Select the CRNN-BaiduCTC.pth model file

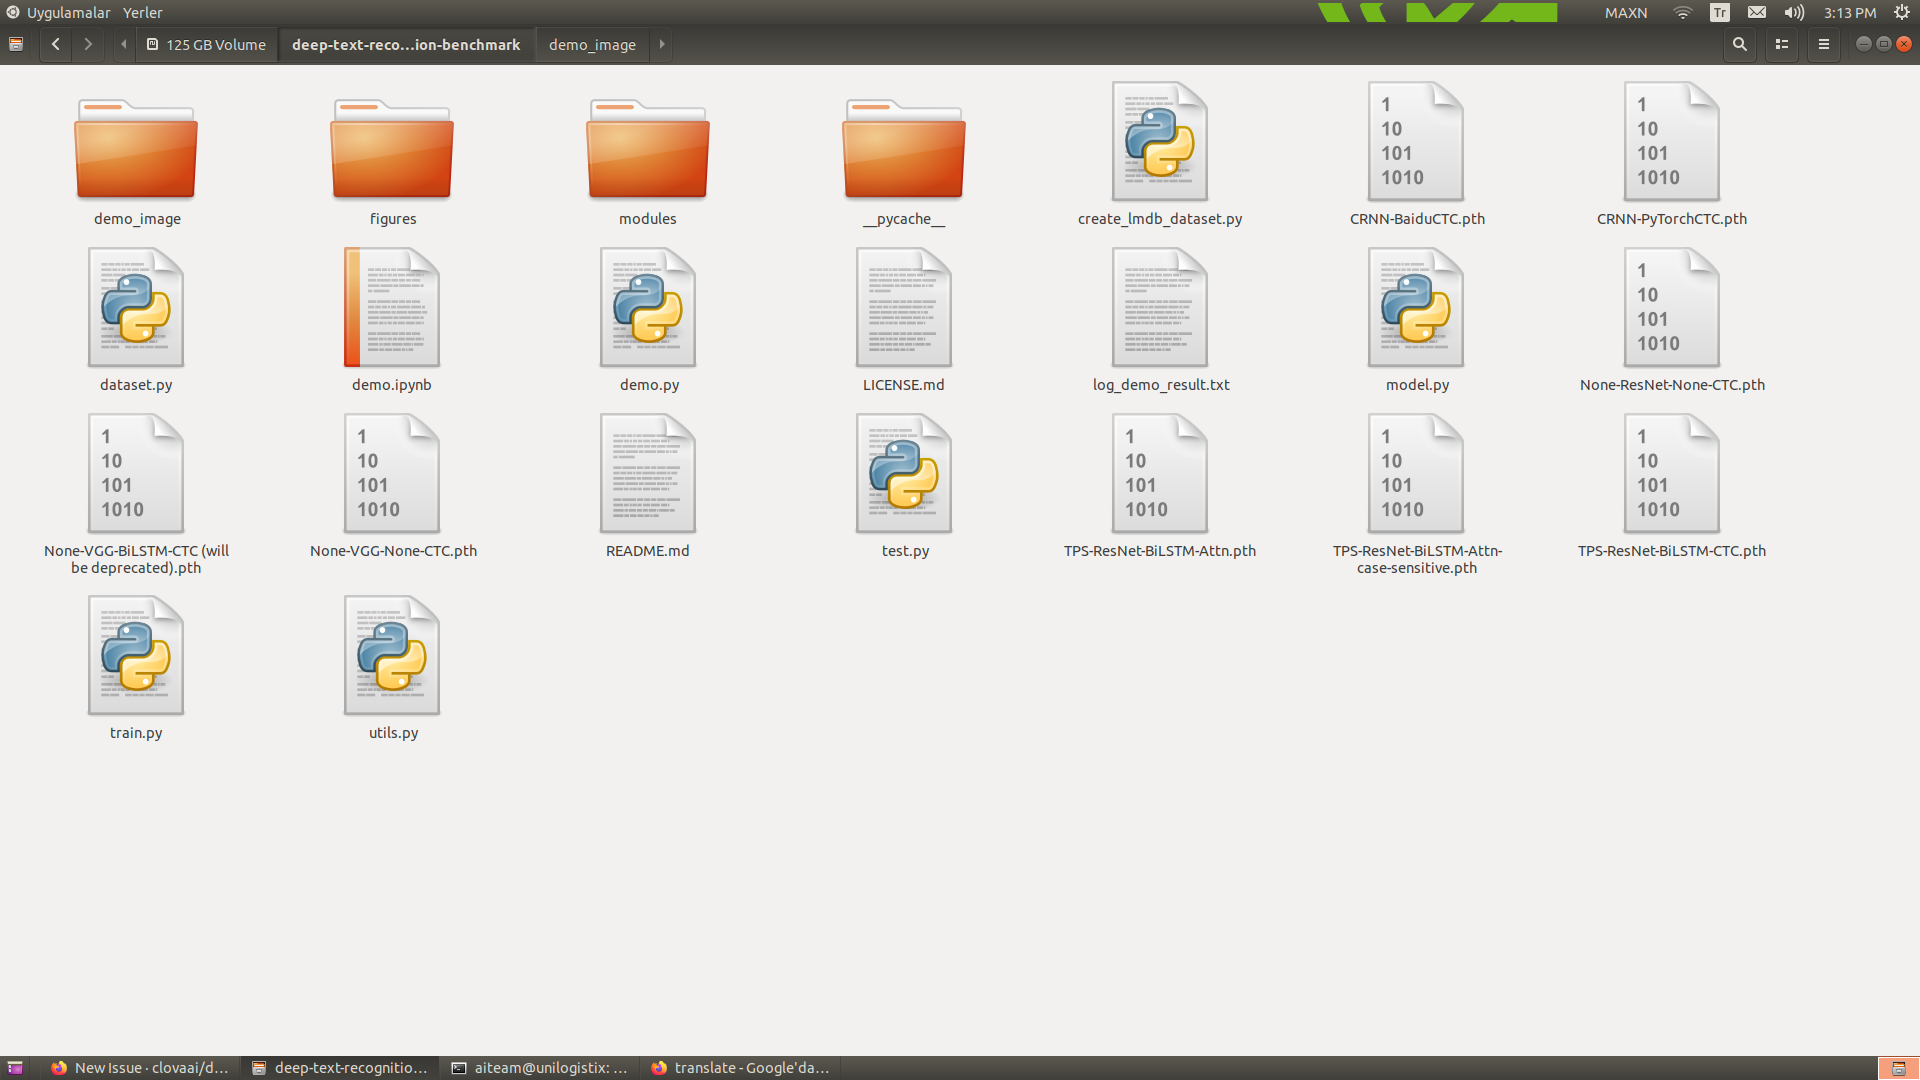pos(1415,140)
